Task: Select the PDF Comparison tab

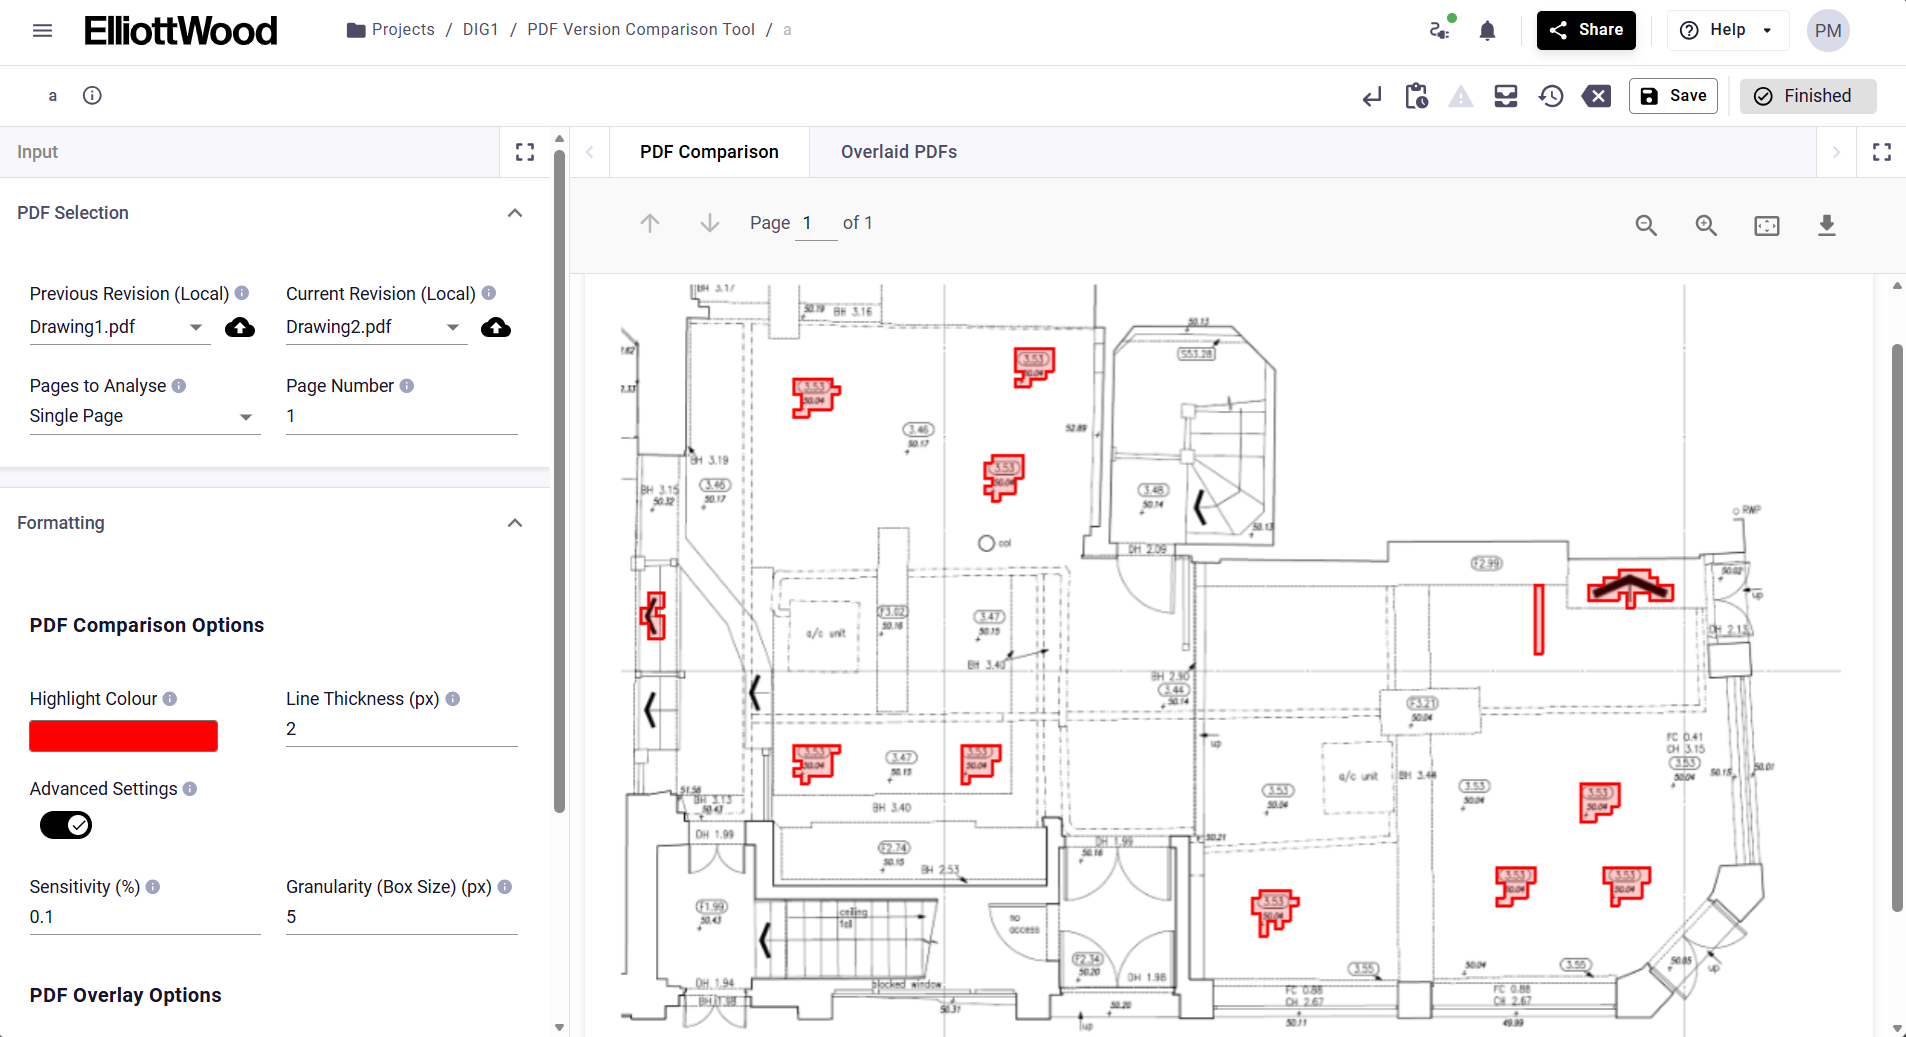Action: tap(709, 152)
